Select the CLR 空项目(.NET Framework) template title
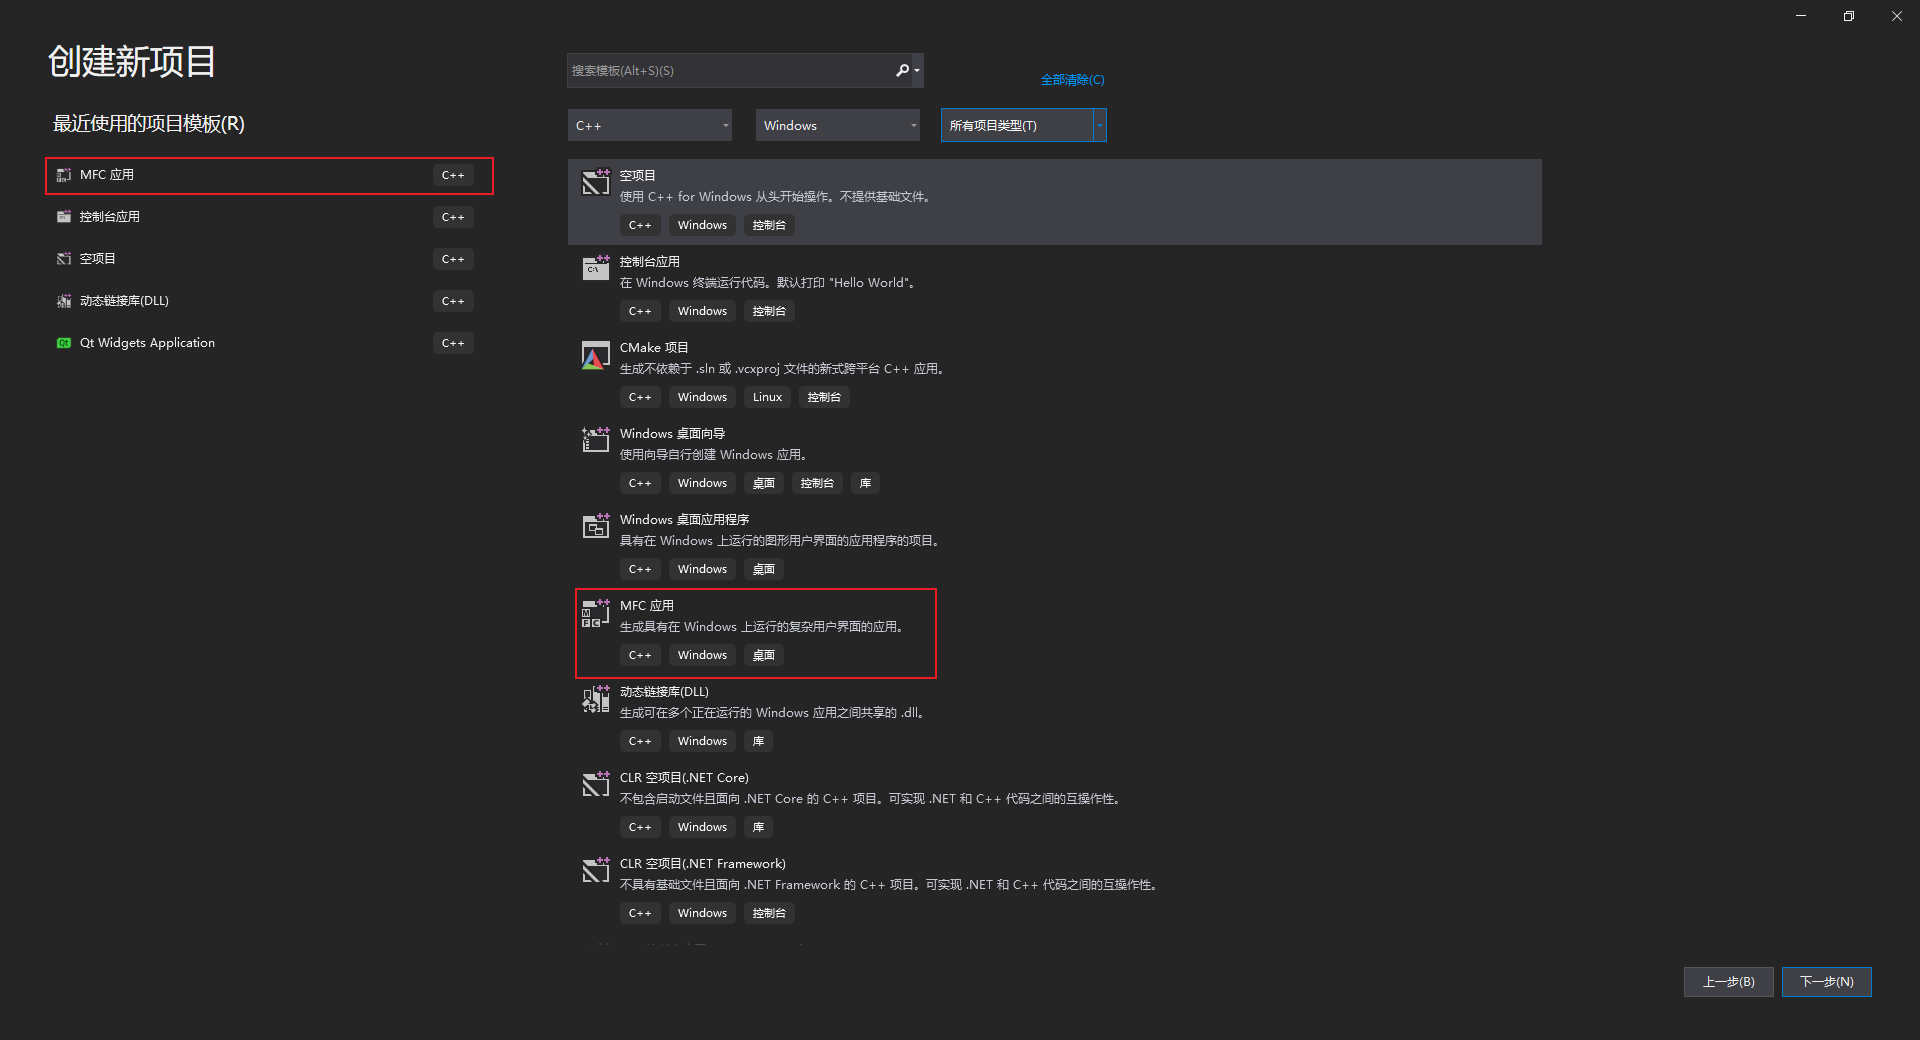Image resolution: width=1920 pixels, height=1040 pixels. [x=702, y=863]
